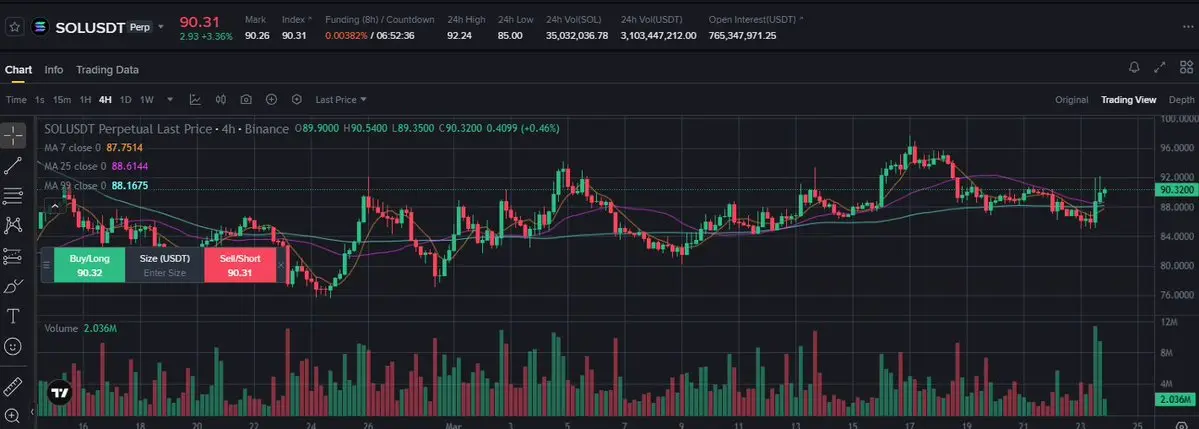Click the Buy/Long 90.32 button
Image resolution: width=1199 pixels, height=429 pixels.
point(89,265)
